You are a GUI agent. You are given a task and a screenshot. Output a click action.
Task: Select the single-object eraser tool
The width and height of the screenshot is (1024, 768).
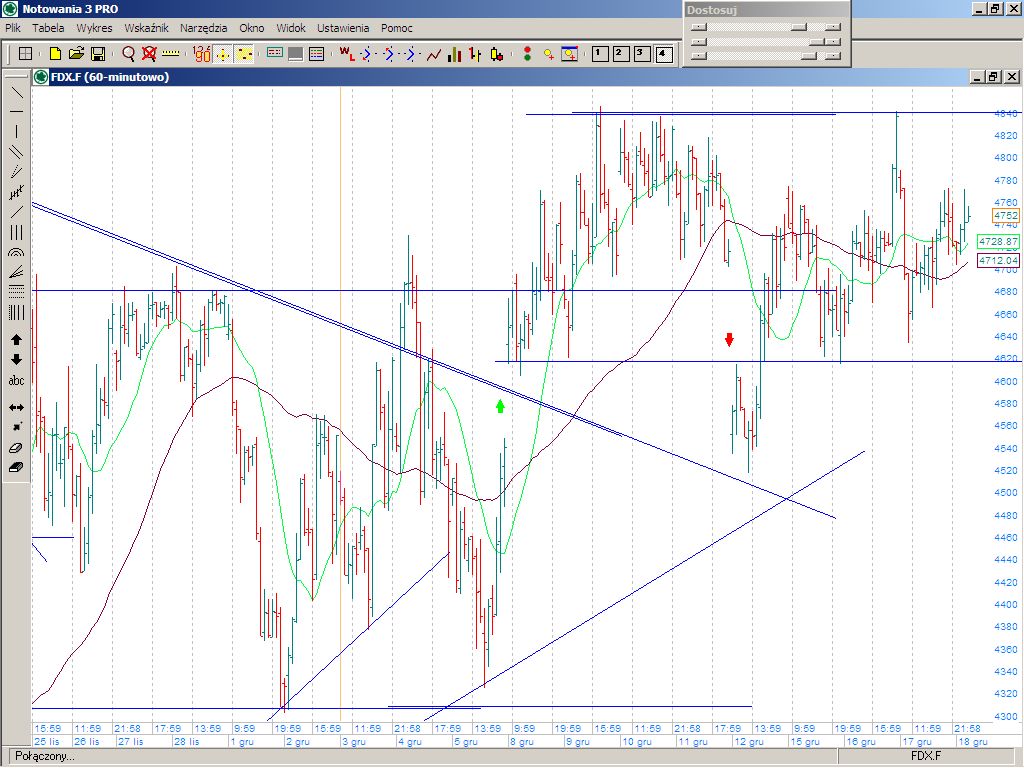[x=16, y=448]
